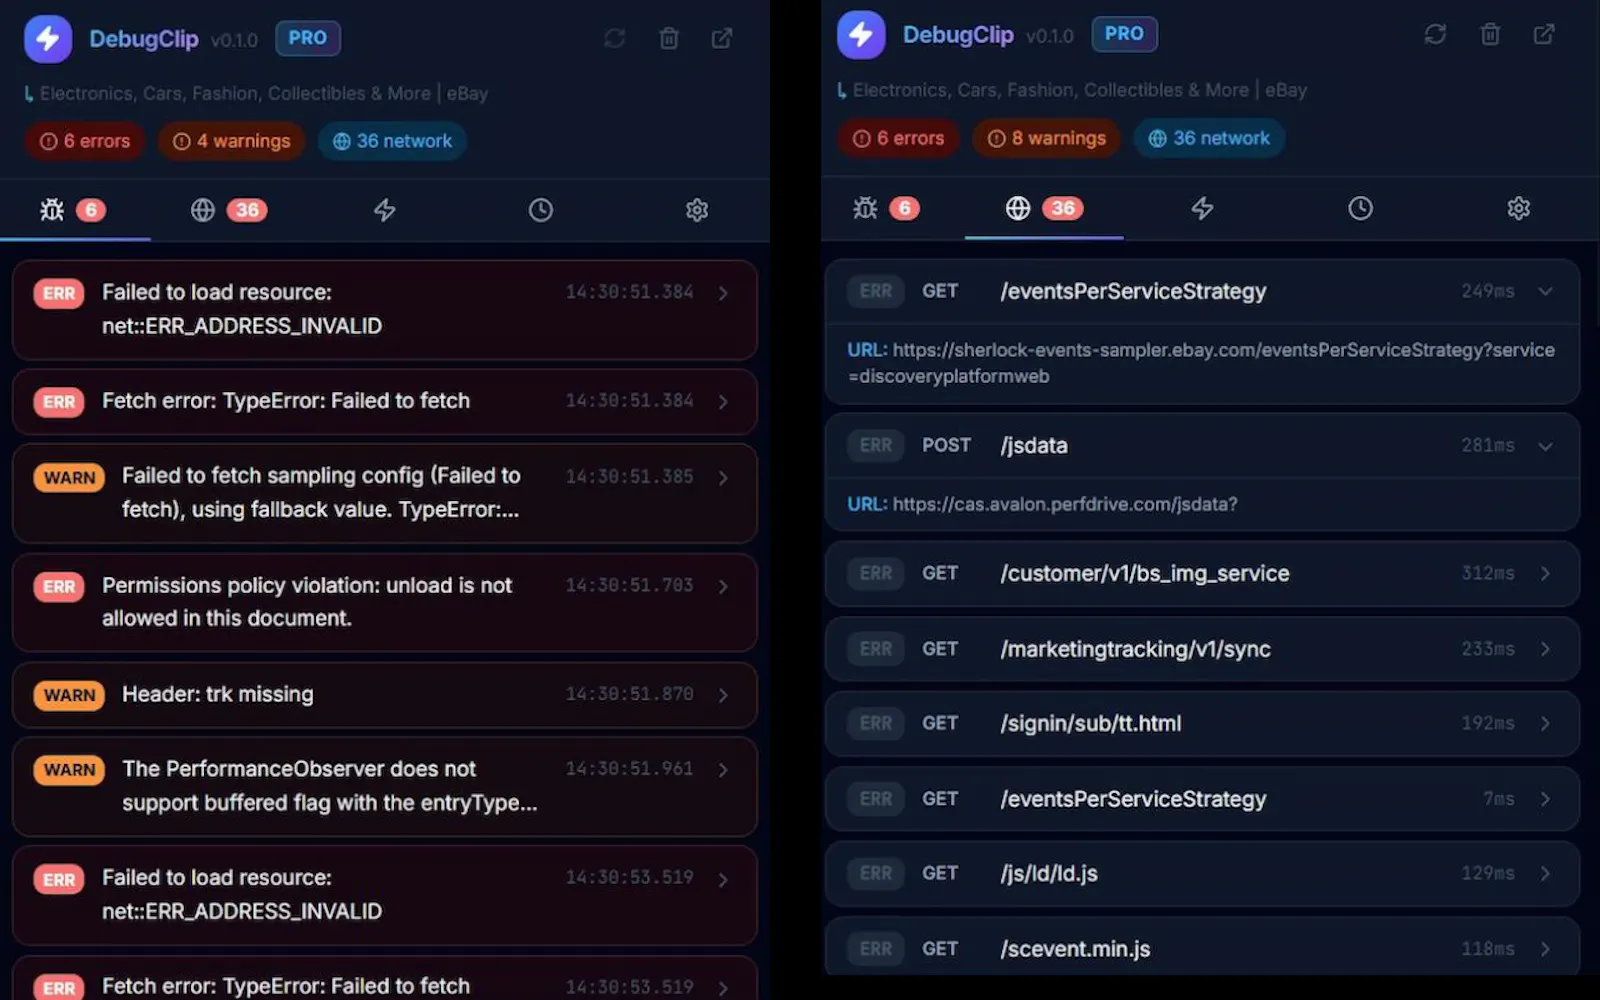Click trash icon in right DebugClip panel

pos(1490,34)
